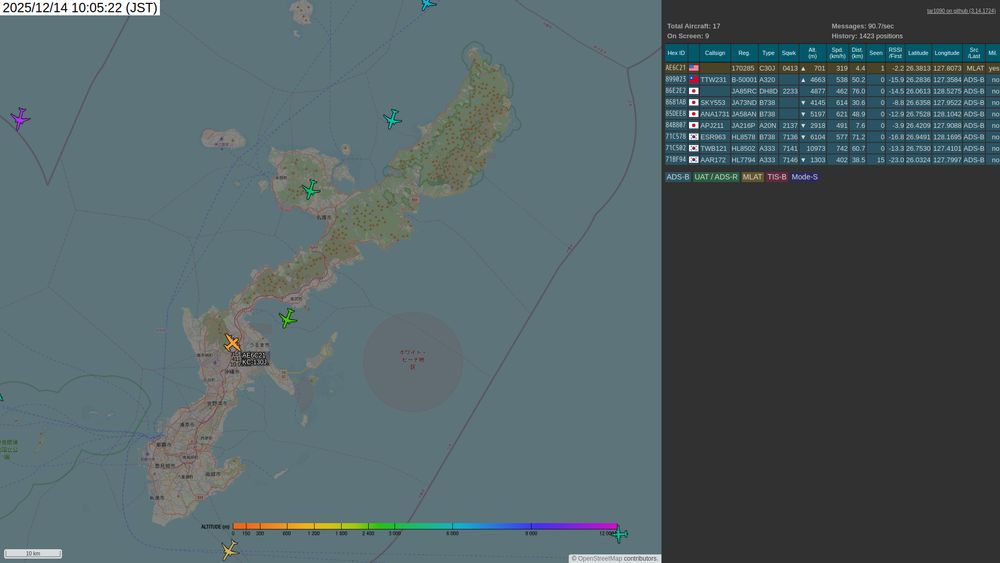
Task: Click registration HL7794
Action: [744, 160]
